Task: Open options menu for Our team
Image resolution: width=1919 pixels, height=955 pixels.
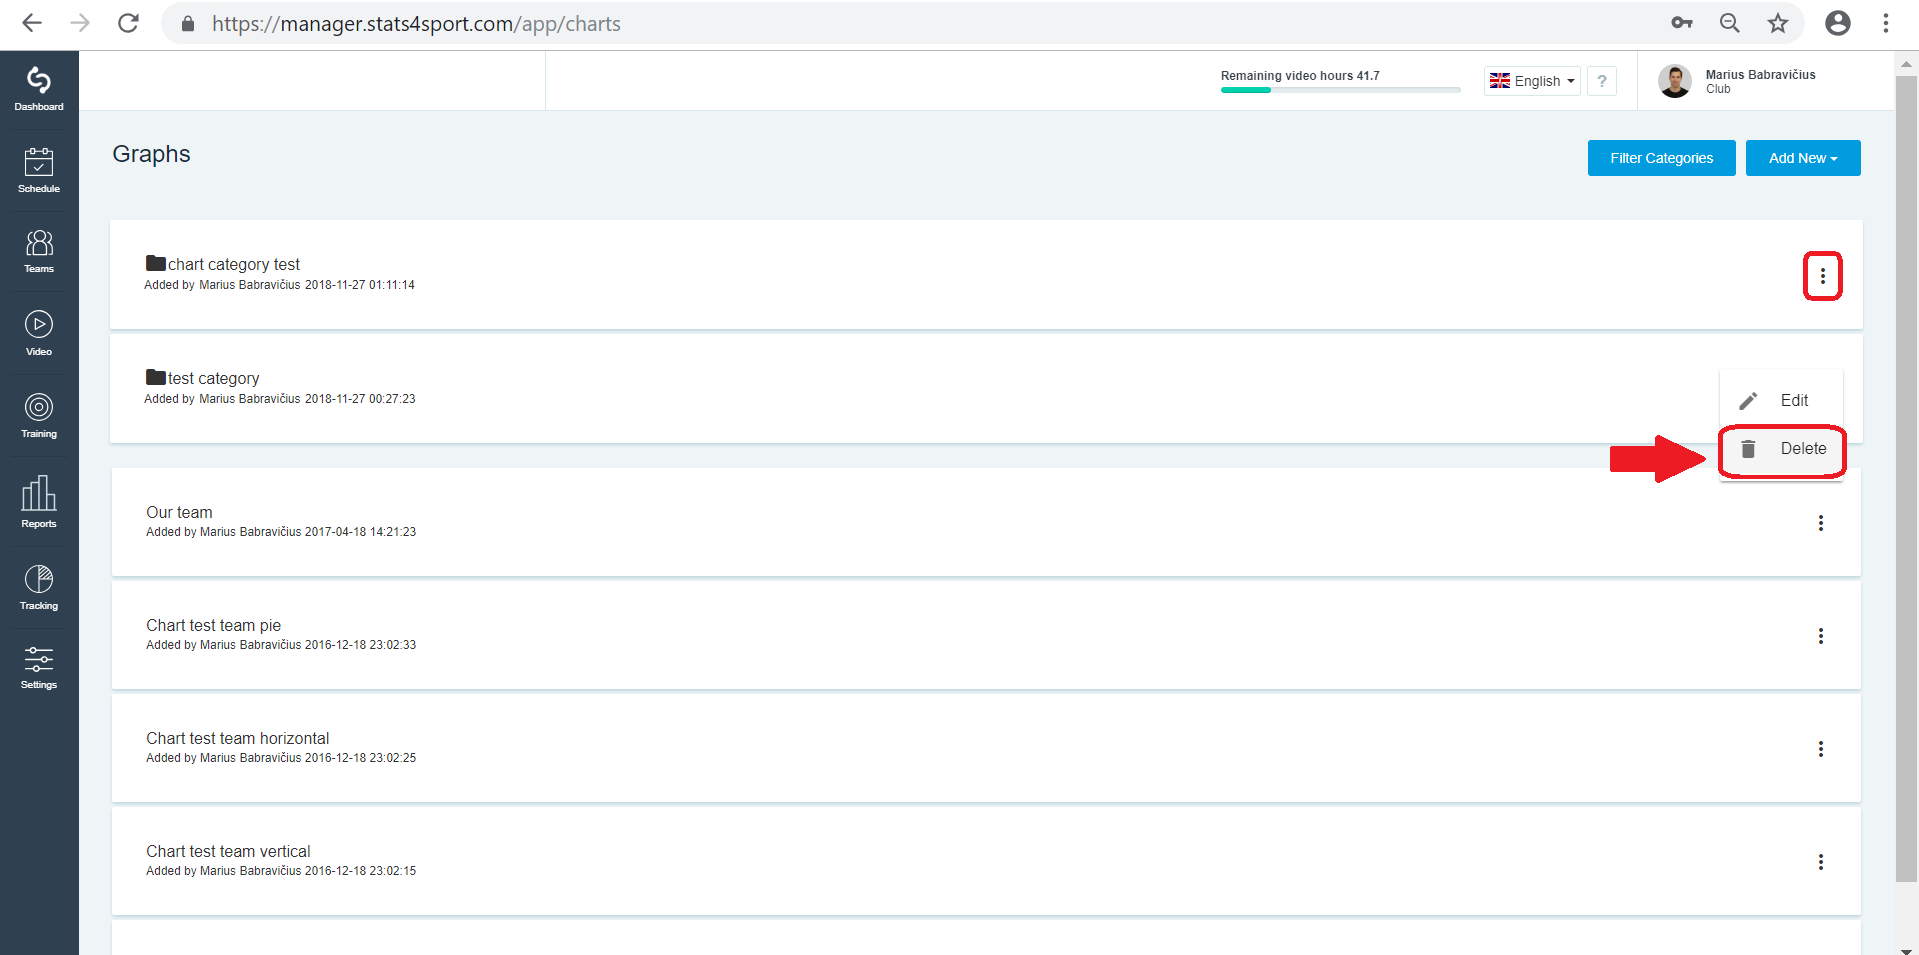Action: point(1820,523)
